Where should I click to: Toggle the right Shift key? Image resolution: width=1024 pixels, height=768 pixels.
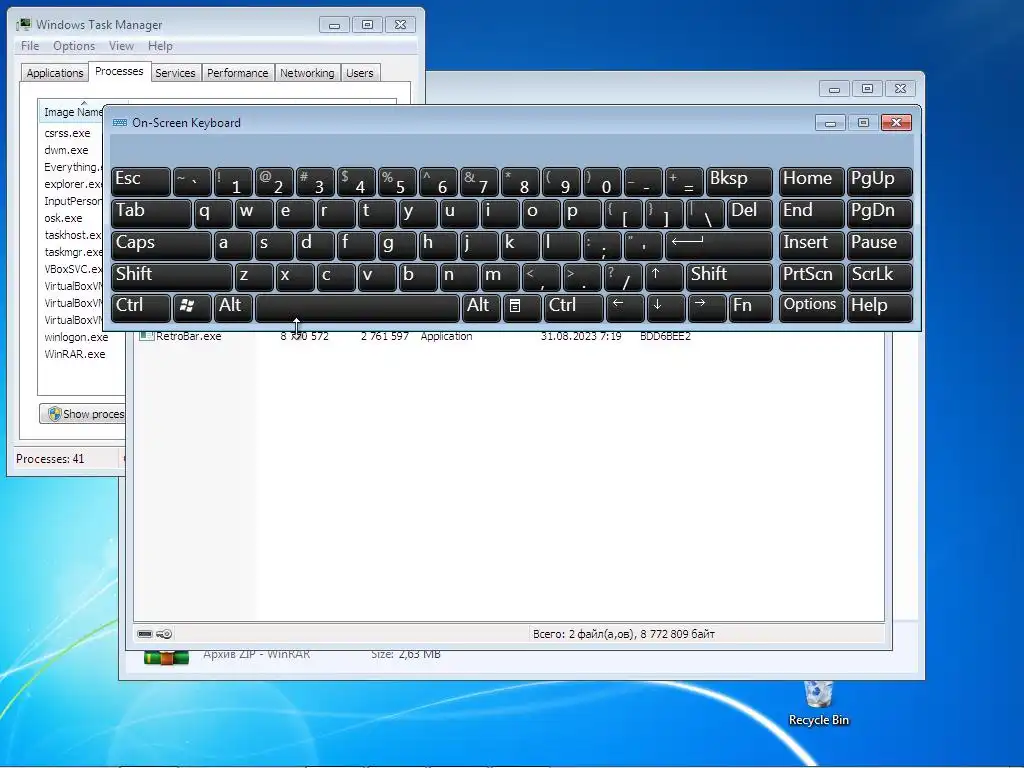(x=729, y=276)
